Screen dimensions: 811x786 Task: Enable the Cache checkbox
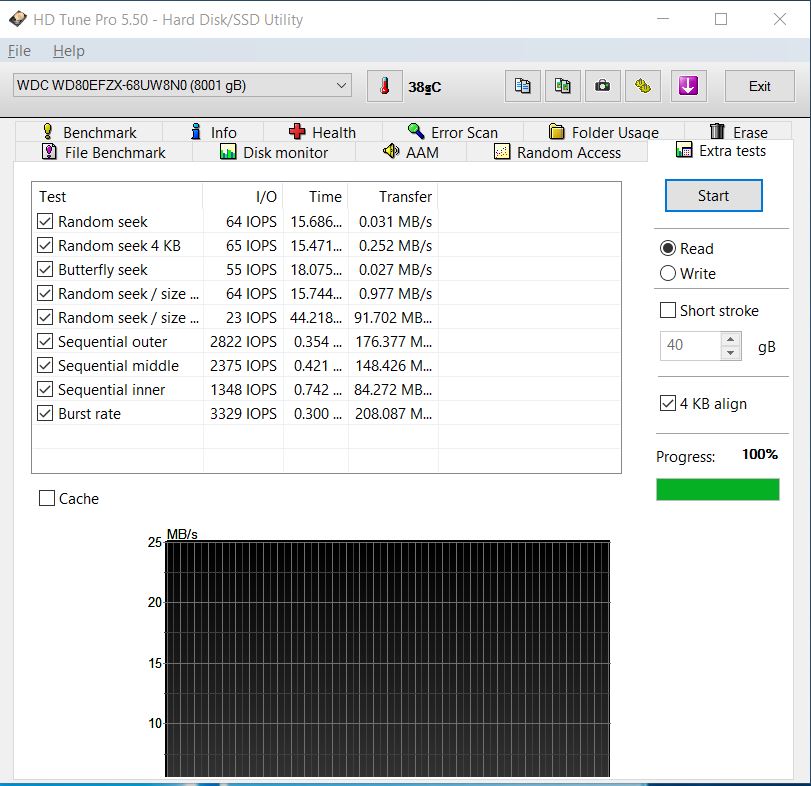click(x=47, y=498)
